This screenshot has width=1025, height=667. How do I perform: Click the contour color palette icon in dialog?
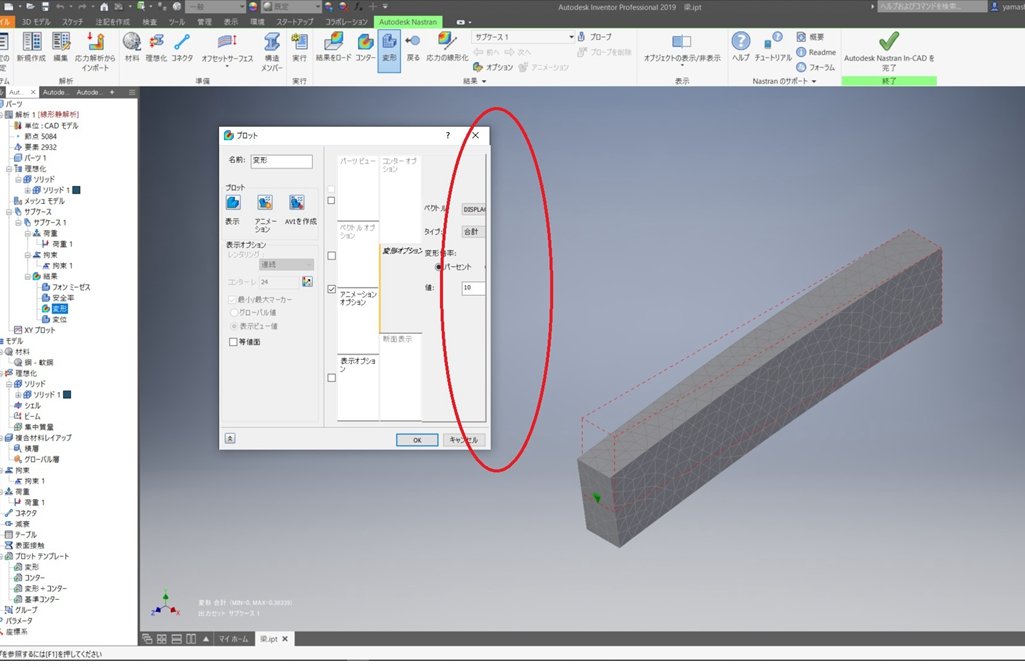pyautogui.click(x=307, y=282)
